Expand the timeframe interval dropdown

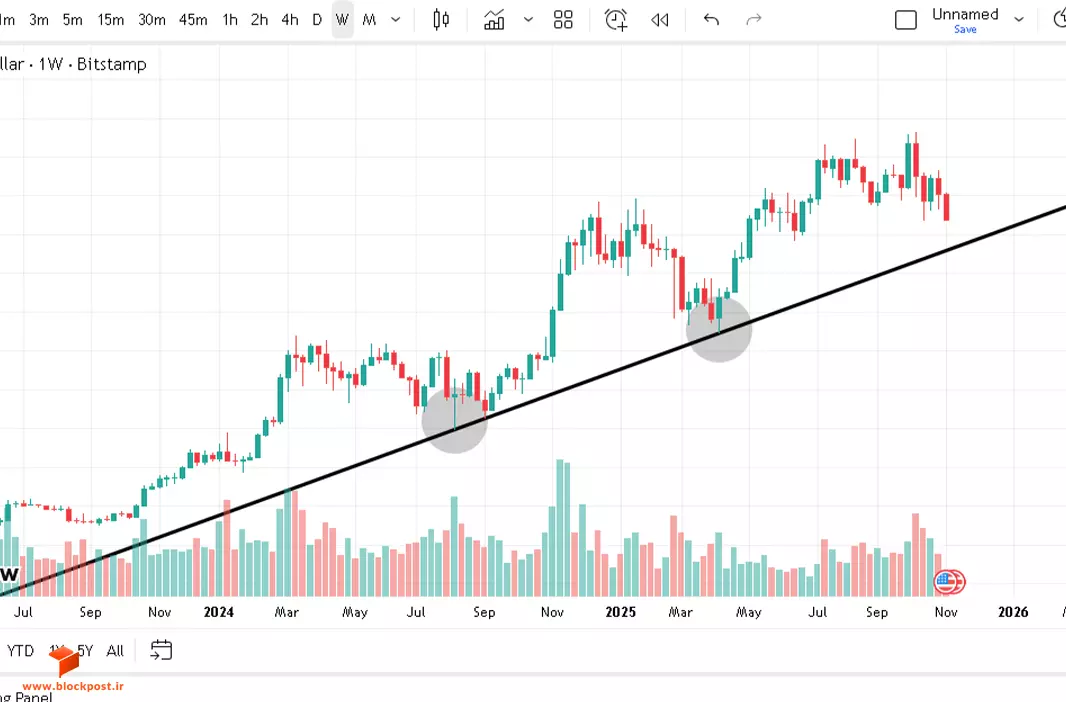[396, 20]
